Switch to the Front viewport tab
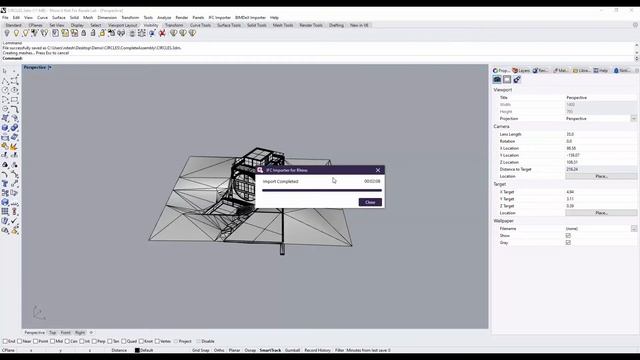Viewport: 640px width, 360px height. [65, 333]
